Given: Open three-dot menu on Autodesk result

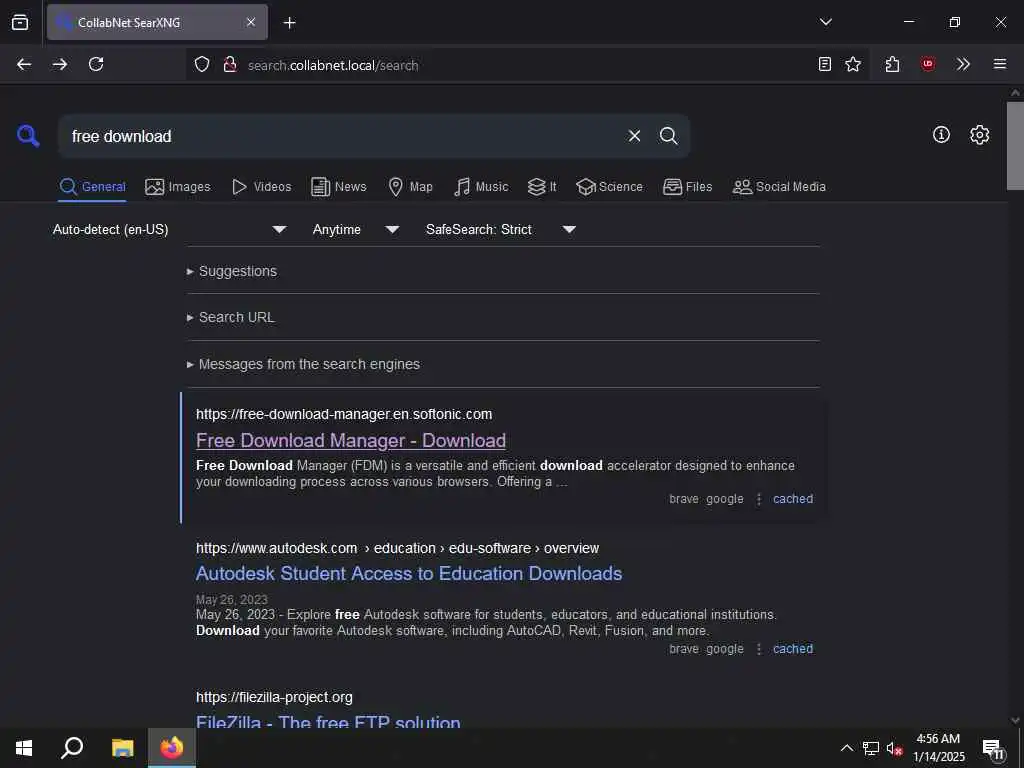Looking at the screenshot, I should (x=759, y=648).
